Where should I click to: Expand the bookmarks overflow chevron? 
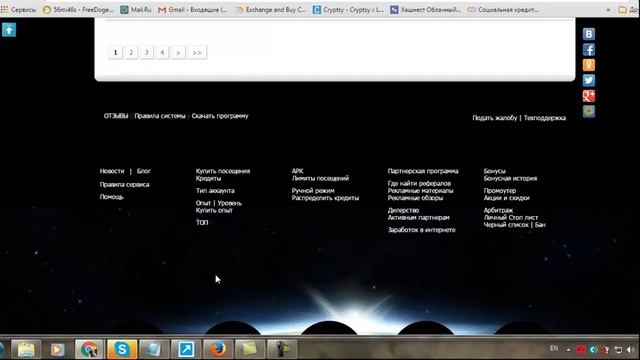point(609,9)
